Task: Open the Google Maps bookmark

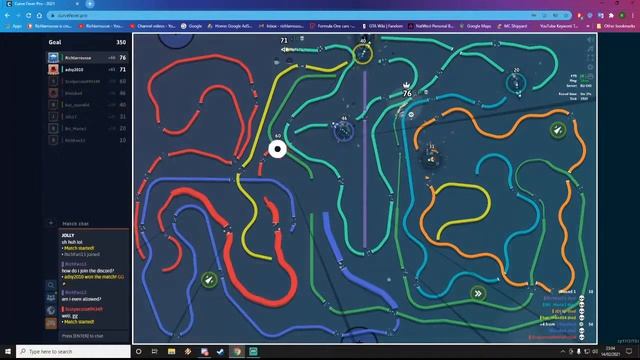Action: (x=476, y=26)
